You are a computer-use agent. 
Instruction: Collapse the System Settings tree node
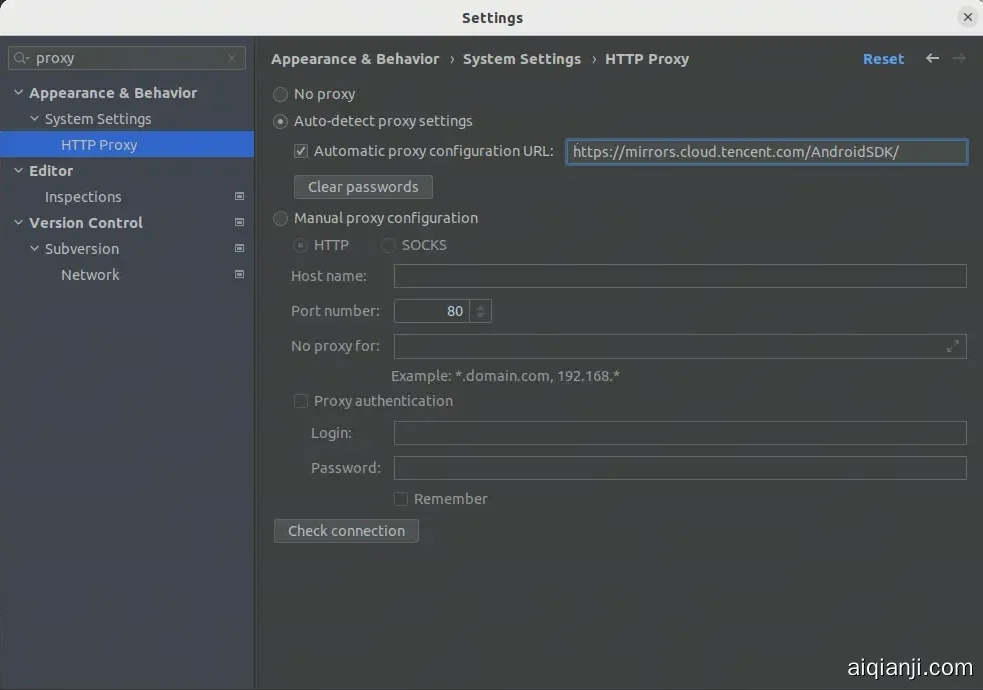(x=35, y=119)
